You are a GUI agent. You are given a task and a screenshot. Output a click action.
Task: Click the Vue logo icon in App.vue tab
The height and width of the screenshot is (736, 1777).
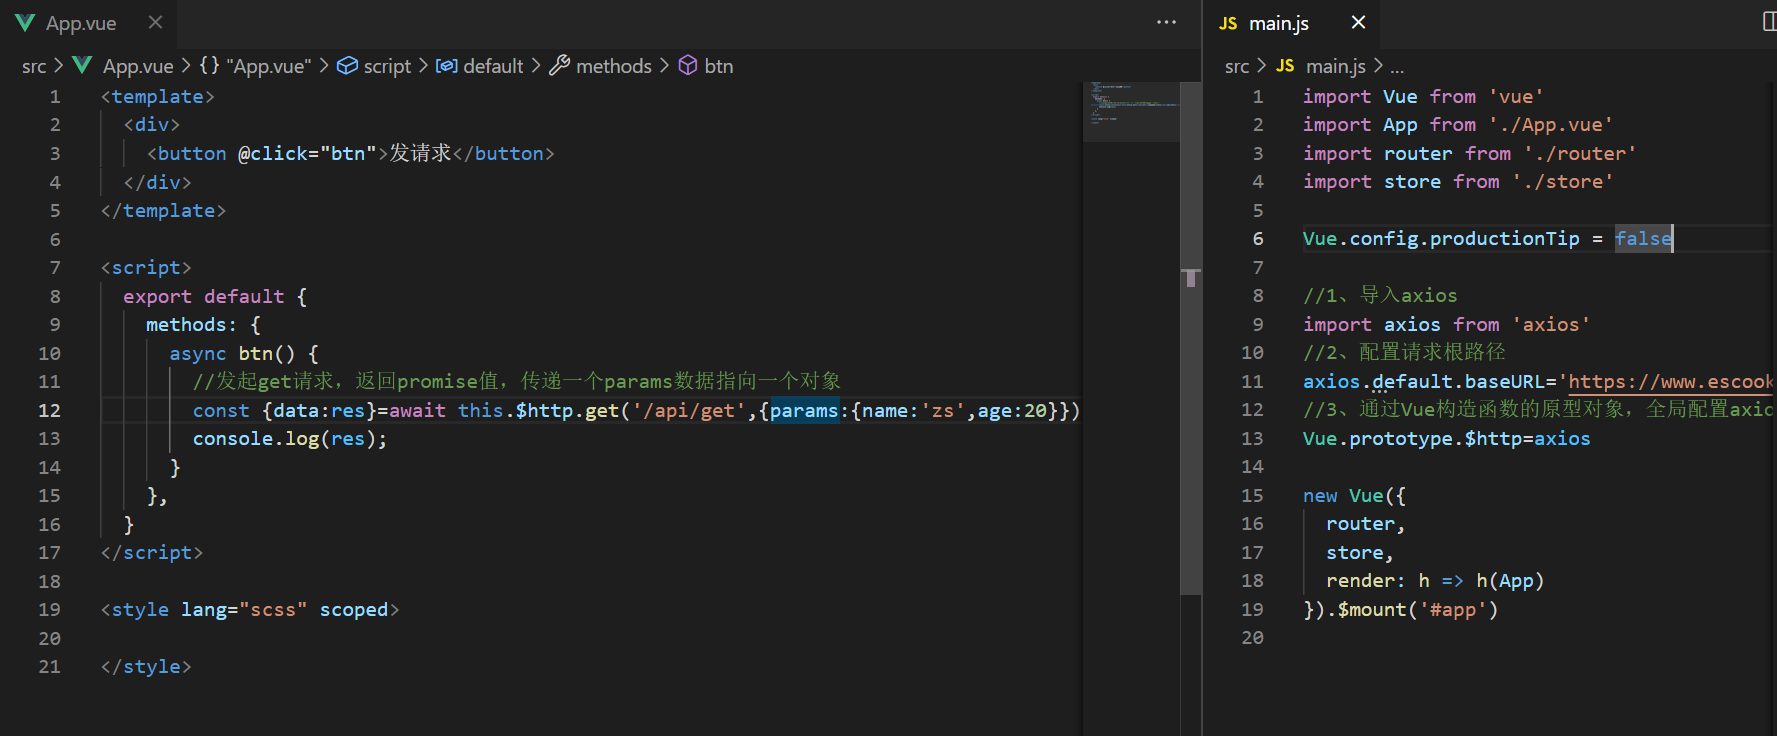[x=25, y=23]
